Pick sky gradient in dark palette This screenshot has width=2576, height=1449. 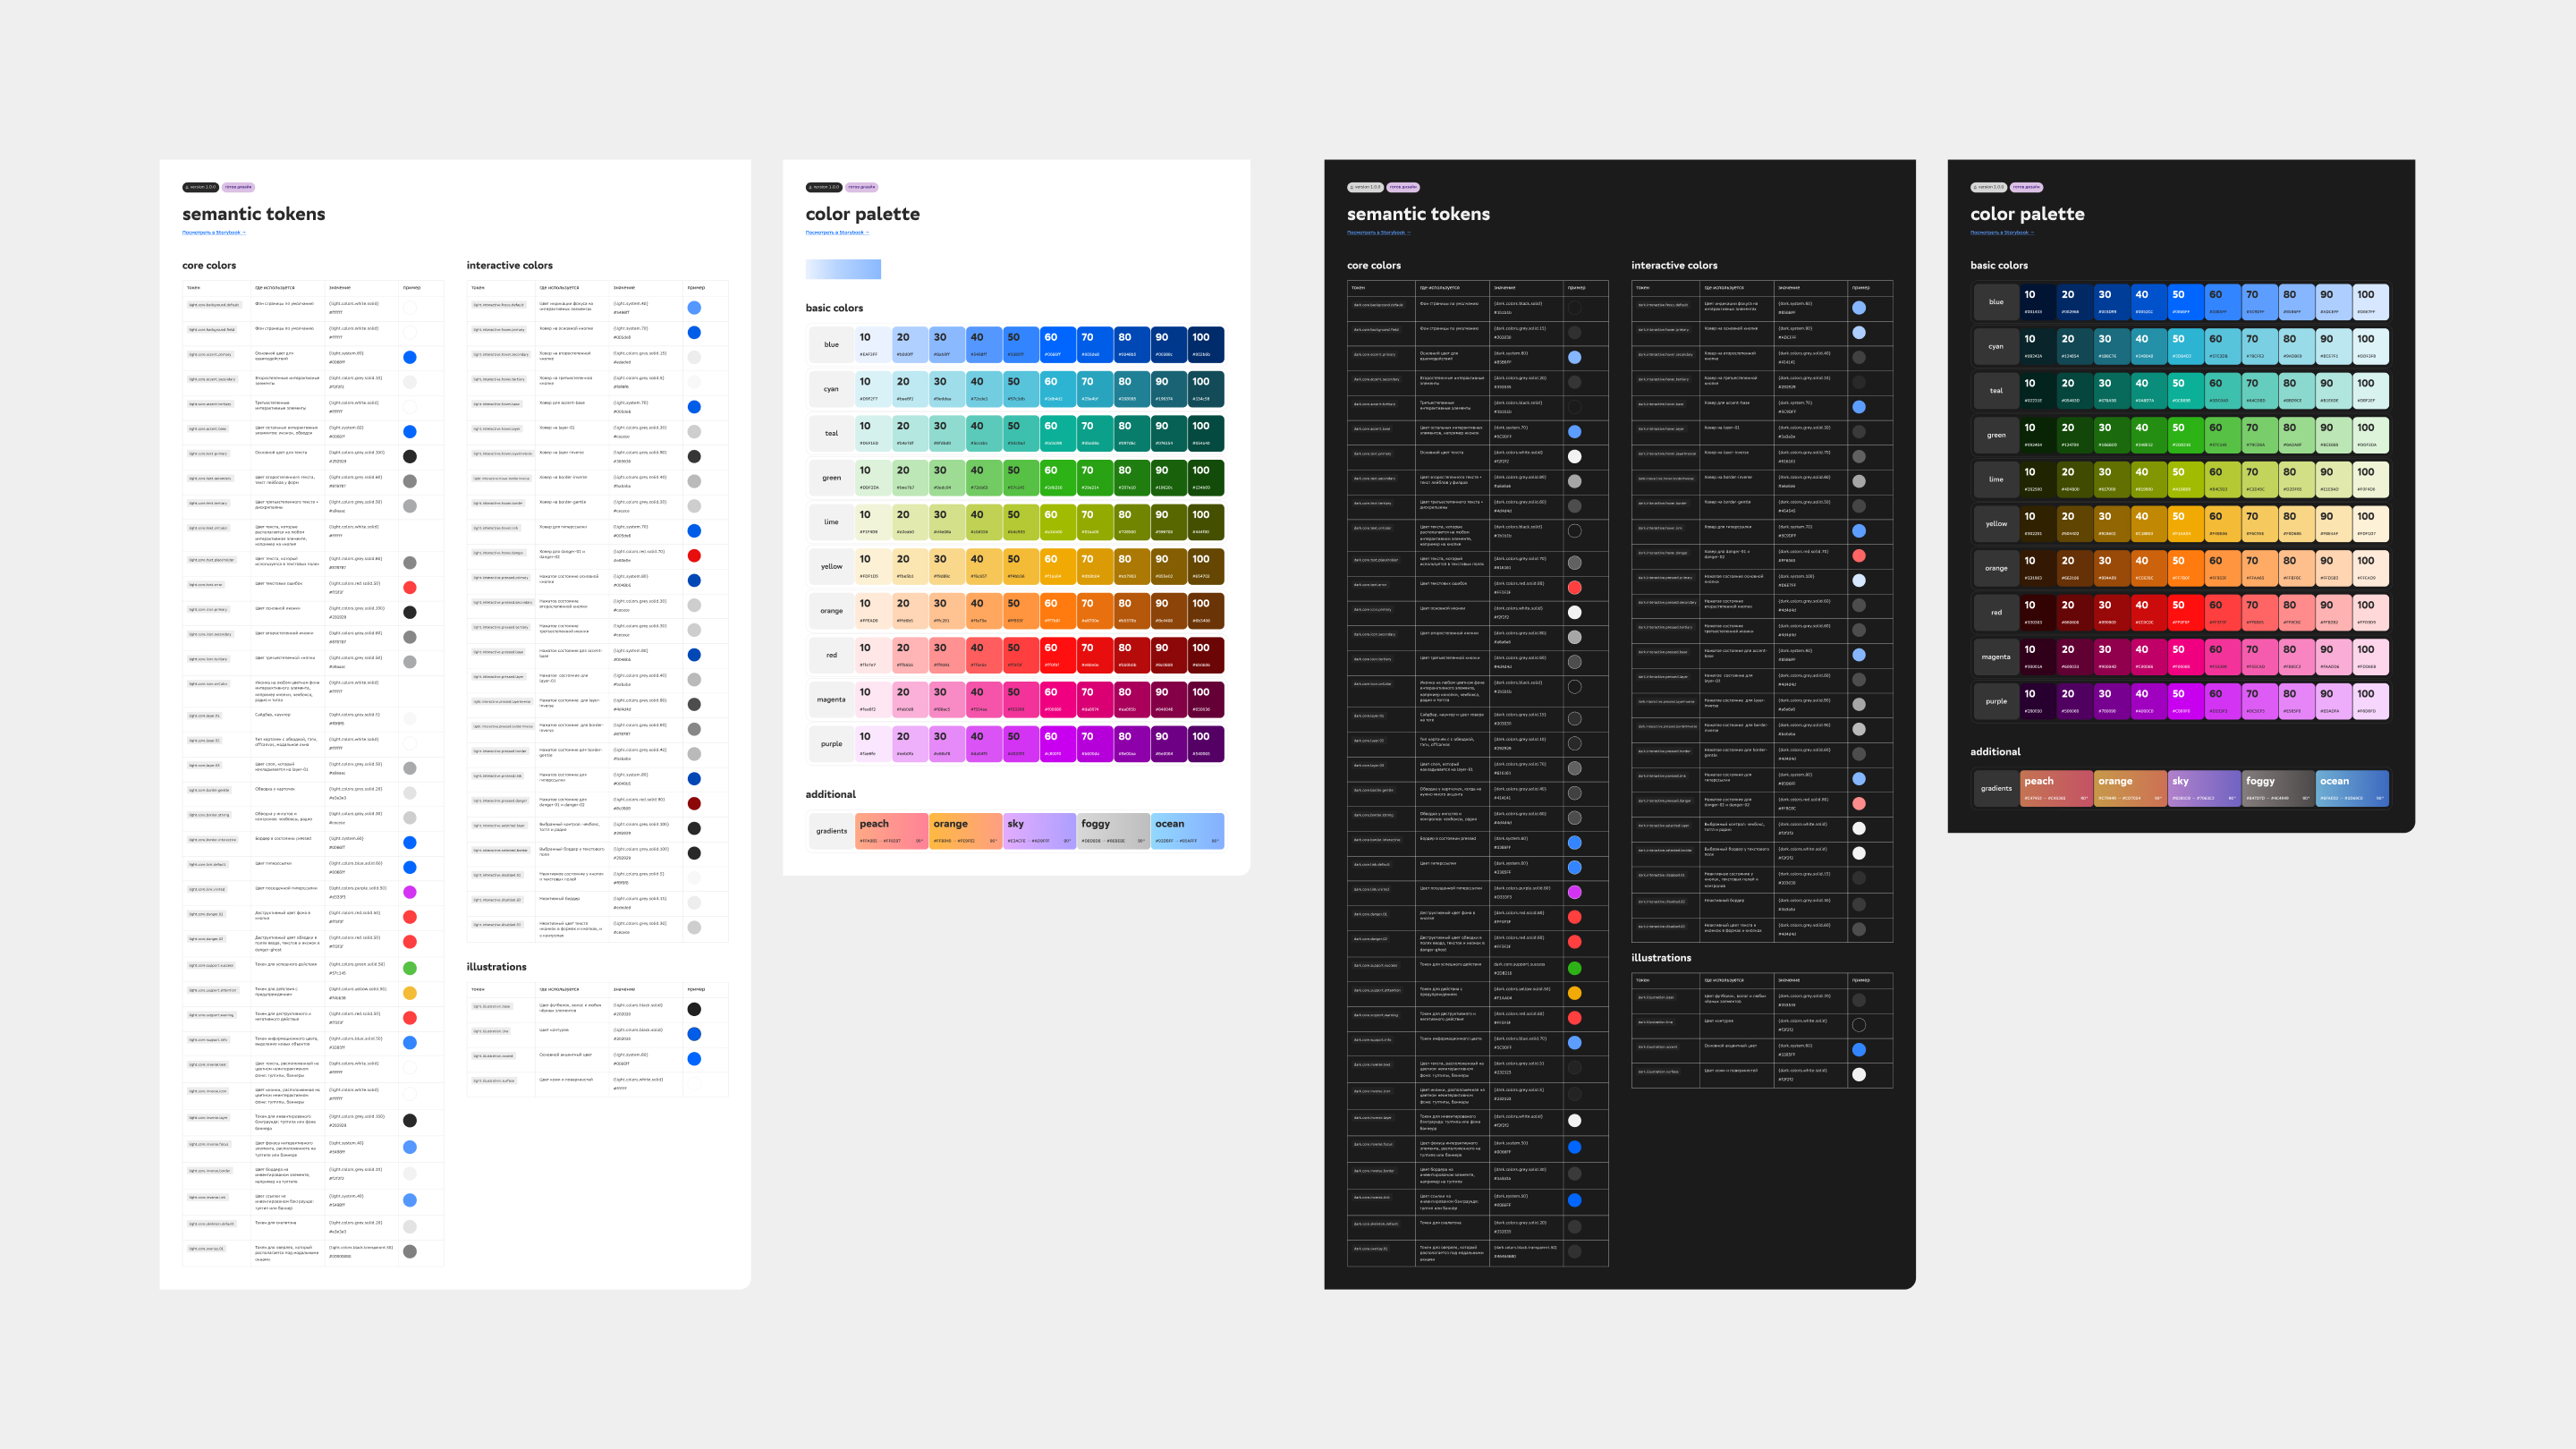tap(2204, 788)
